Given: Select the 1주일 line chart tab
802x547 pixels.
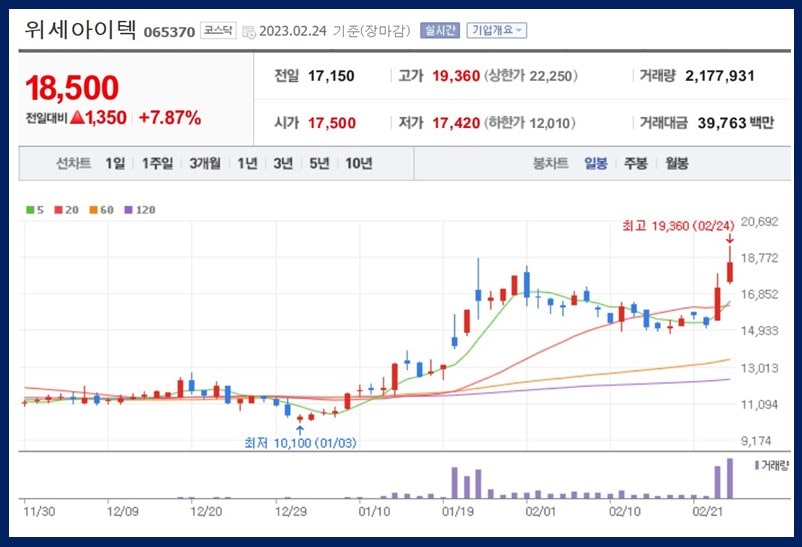Looking at the screenshot, I should click(158, 163).
